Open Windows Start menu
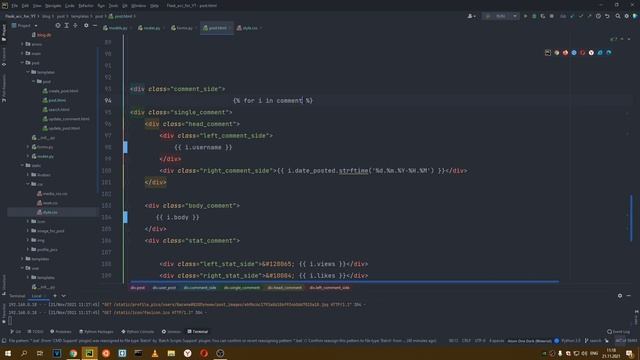This screenshot has height=360, width=640. [x=7, y=353]
